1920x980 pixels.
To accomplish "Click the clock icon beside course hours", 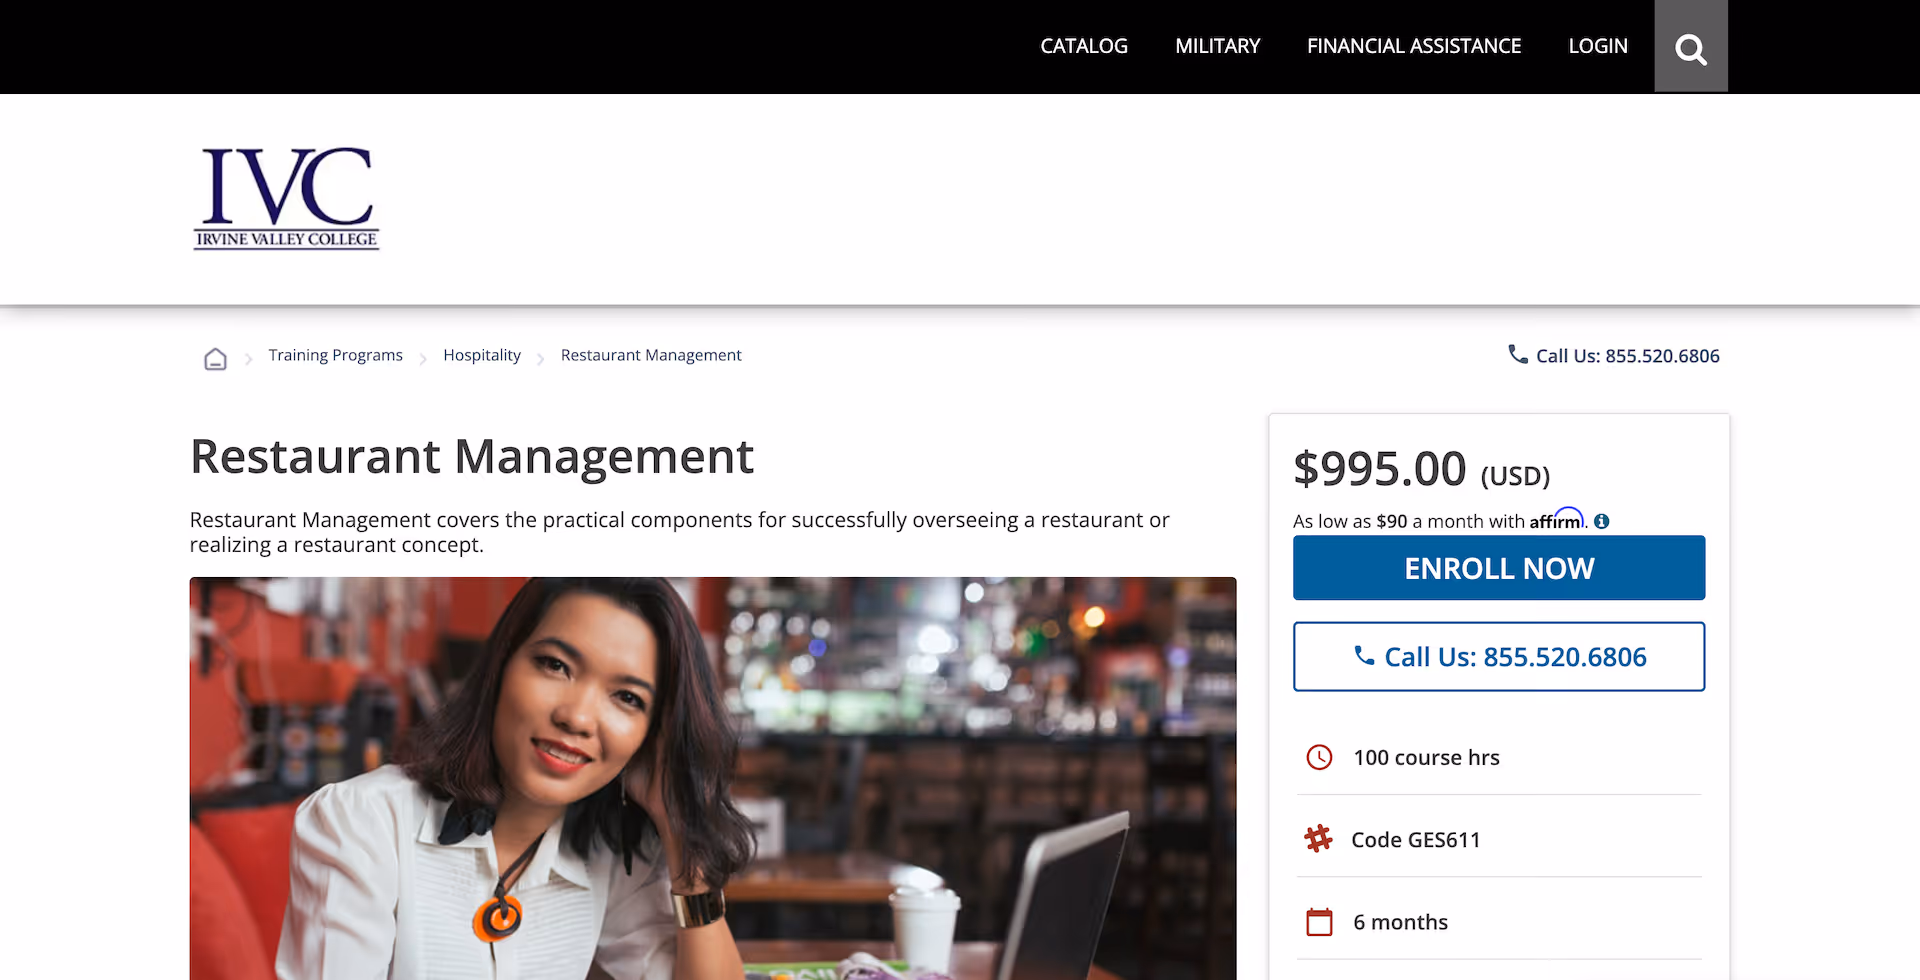I will pyautogui.click(x=1319, y=757).
